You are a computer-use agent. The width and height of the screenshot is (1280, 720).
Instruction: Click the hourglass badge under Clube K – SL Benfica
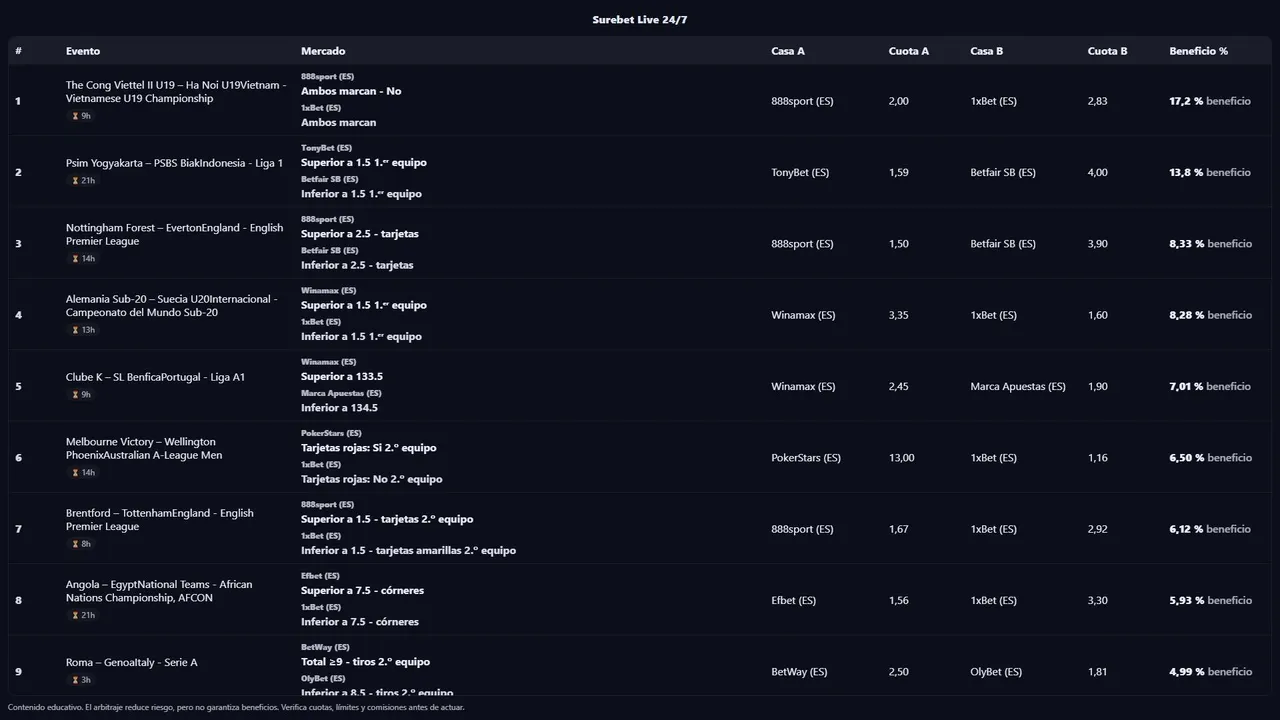click(x=81, y=395)
